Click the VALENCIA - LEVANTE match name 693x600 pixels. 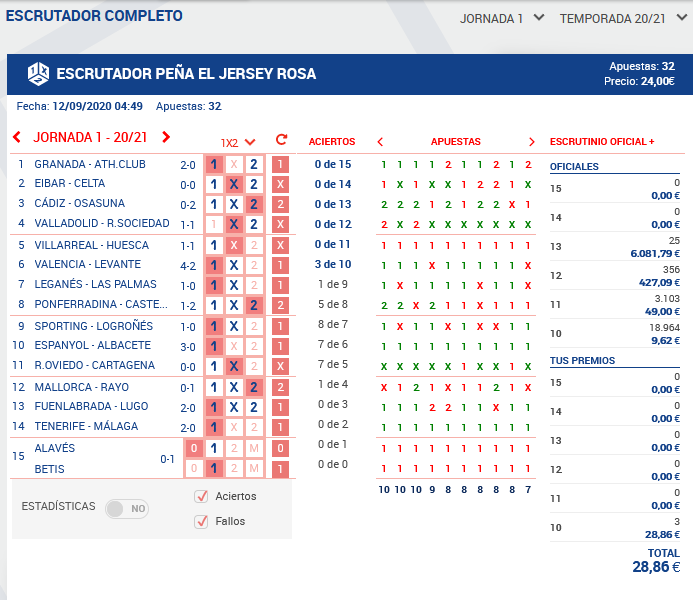tap(88, 264)
